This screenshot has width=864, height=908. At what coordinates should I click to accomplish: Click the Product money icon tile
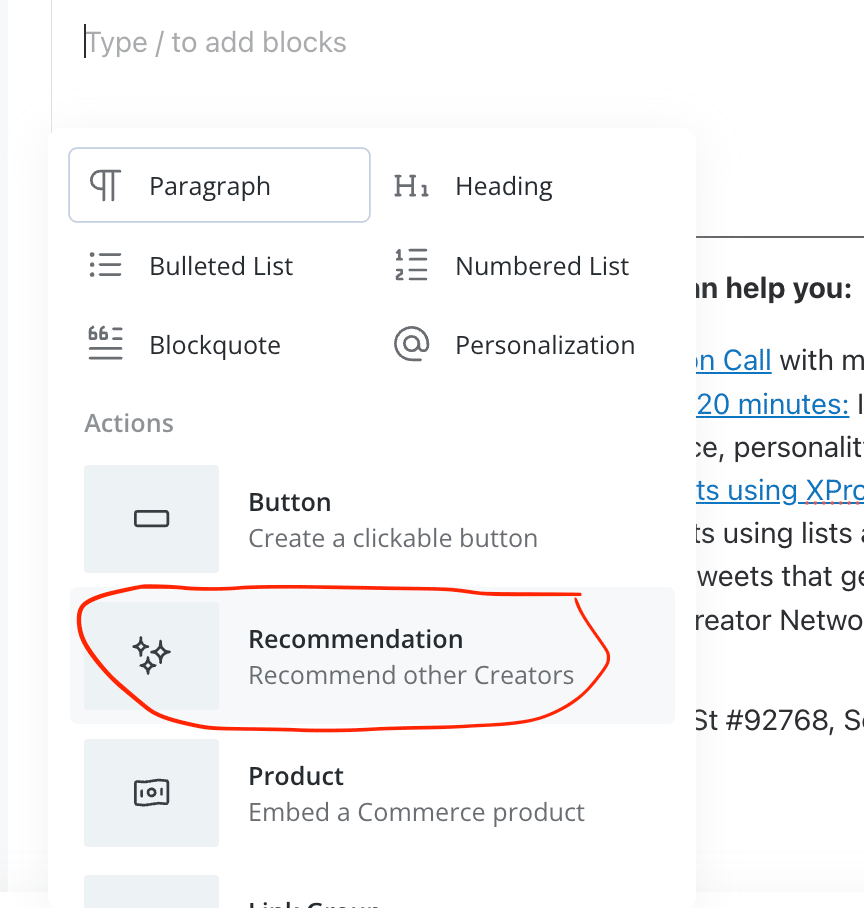[x=152, y=793]
